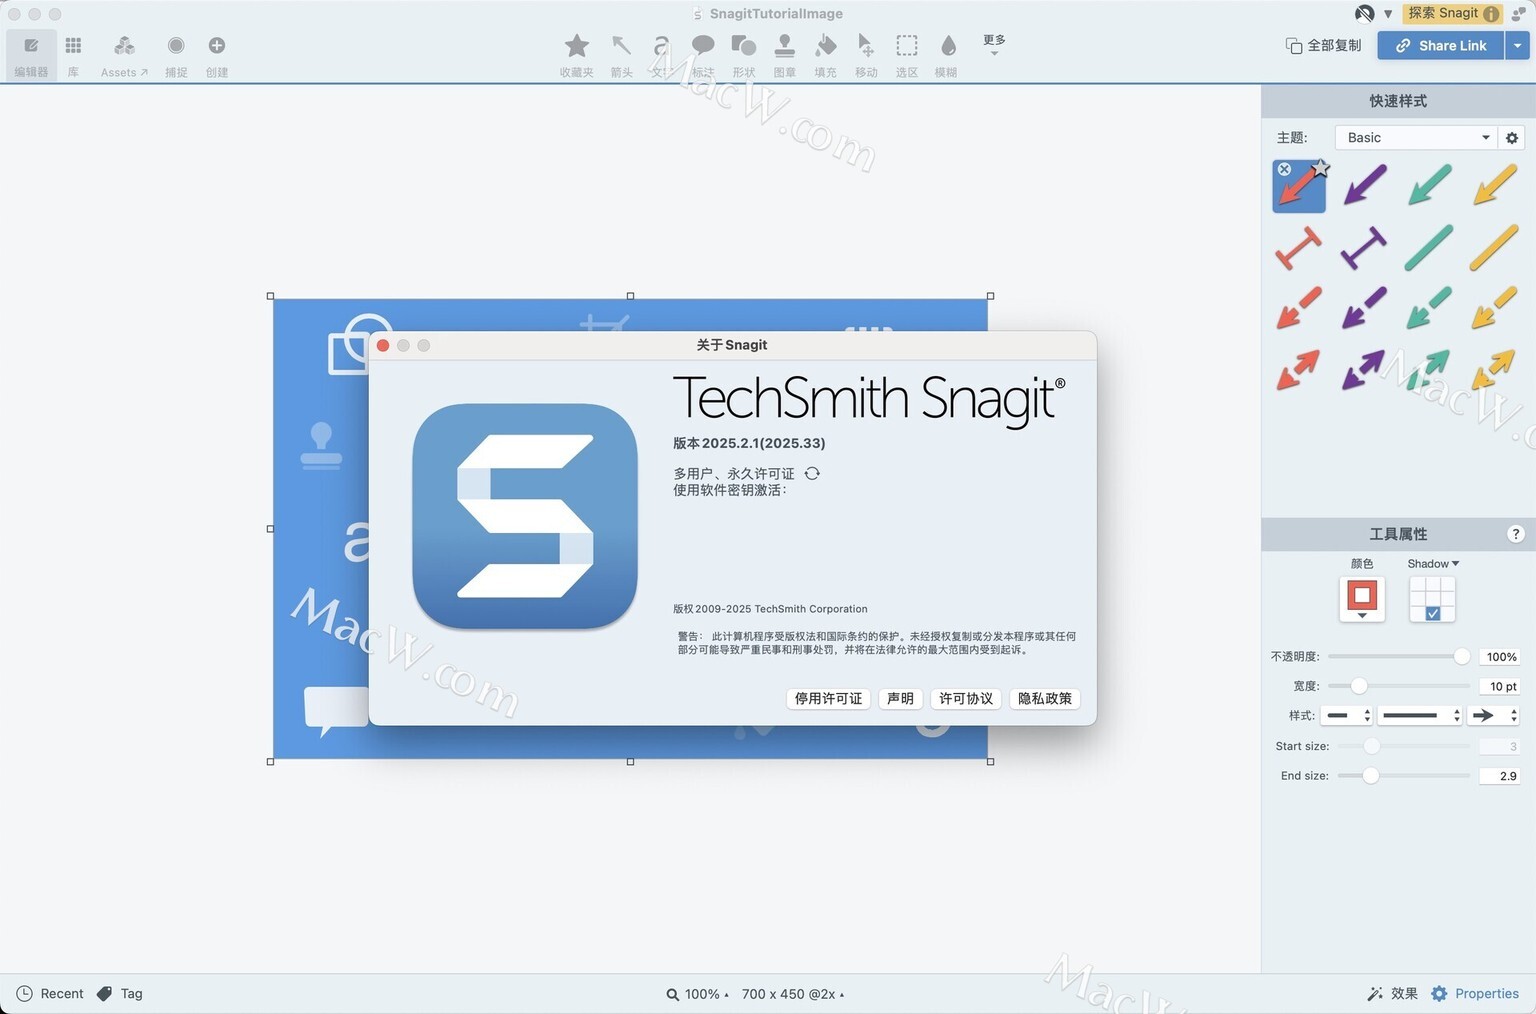The image size is (1536, 1014).
Task: Click the 捕捉 capture button
Action: [x=176, y=54]
